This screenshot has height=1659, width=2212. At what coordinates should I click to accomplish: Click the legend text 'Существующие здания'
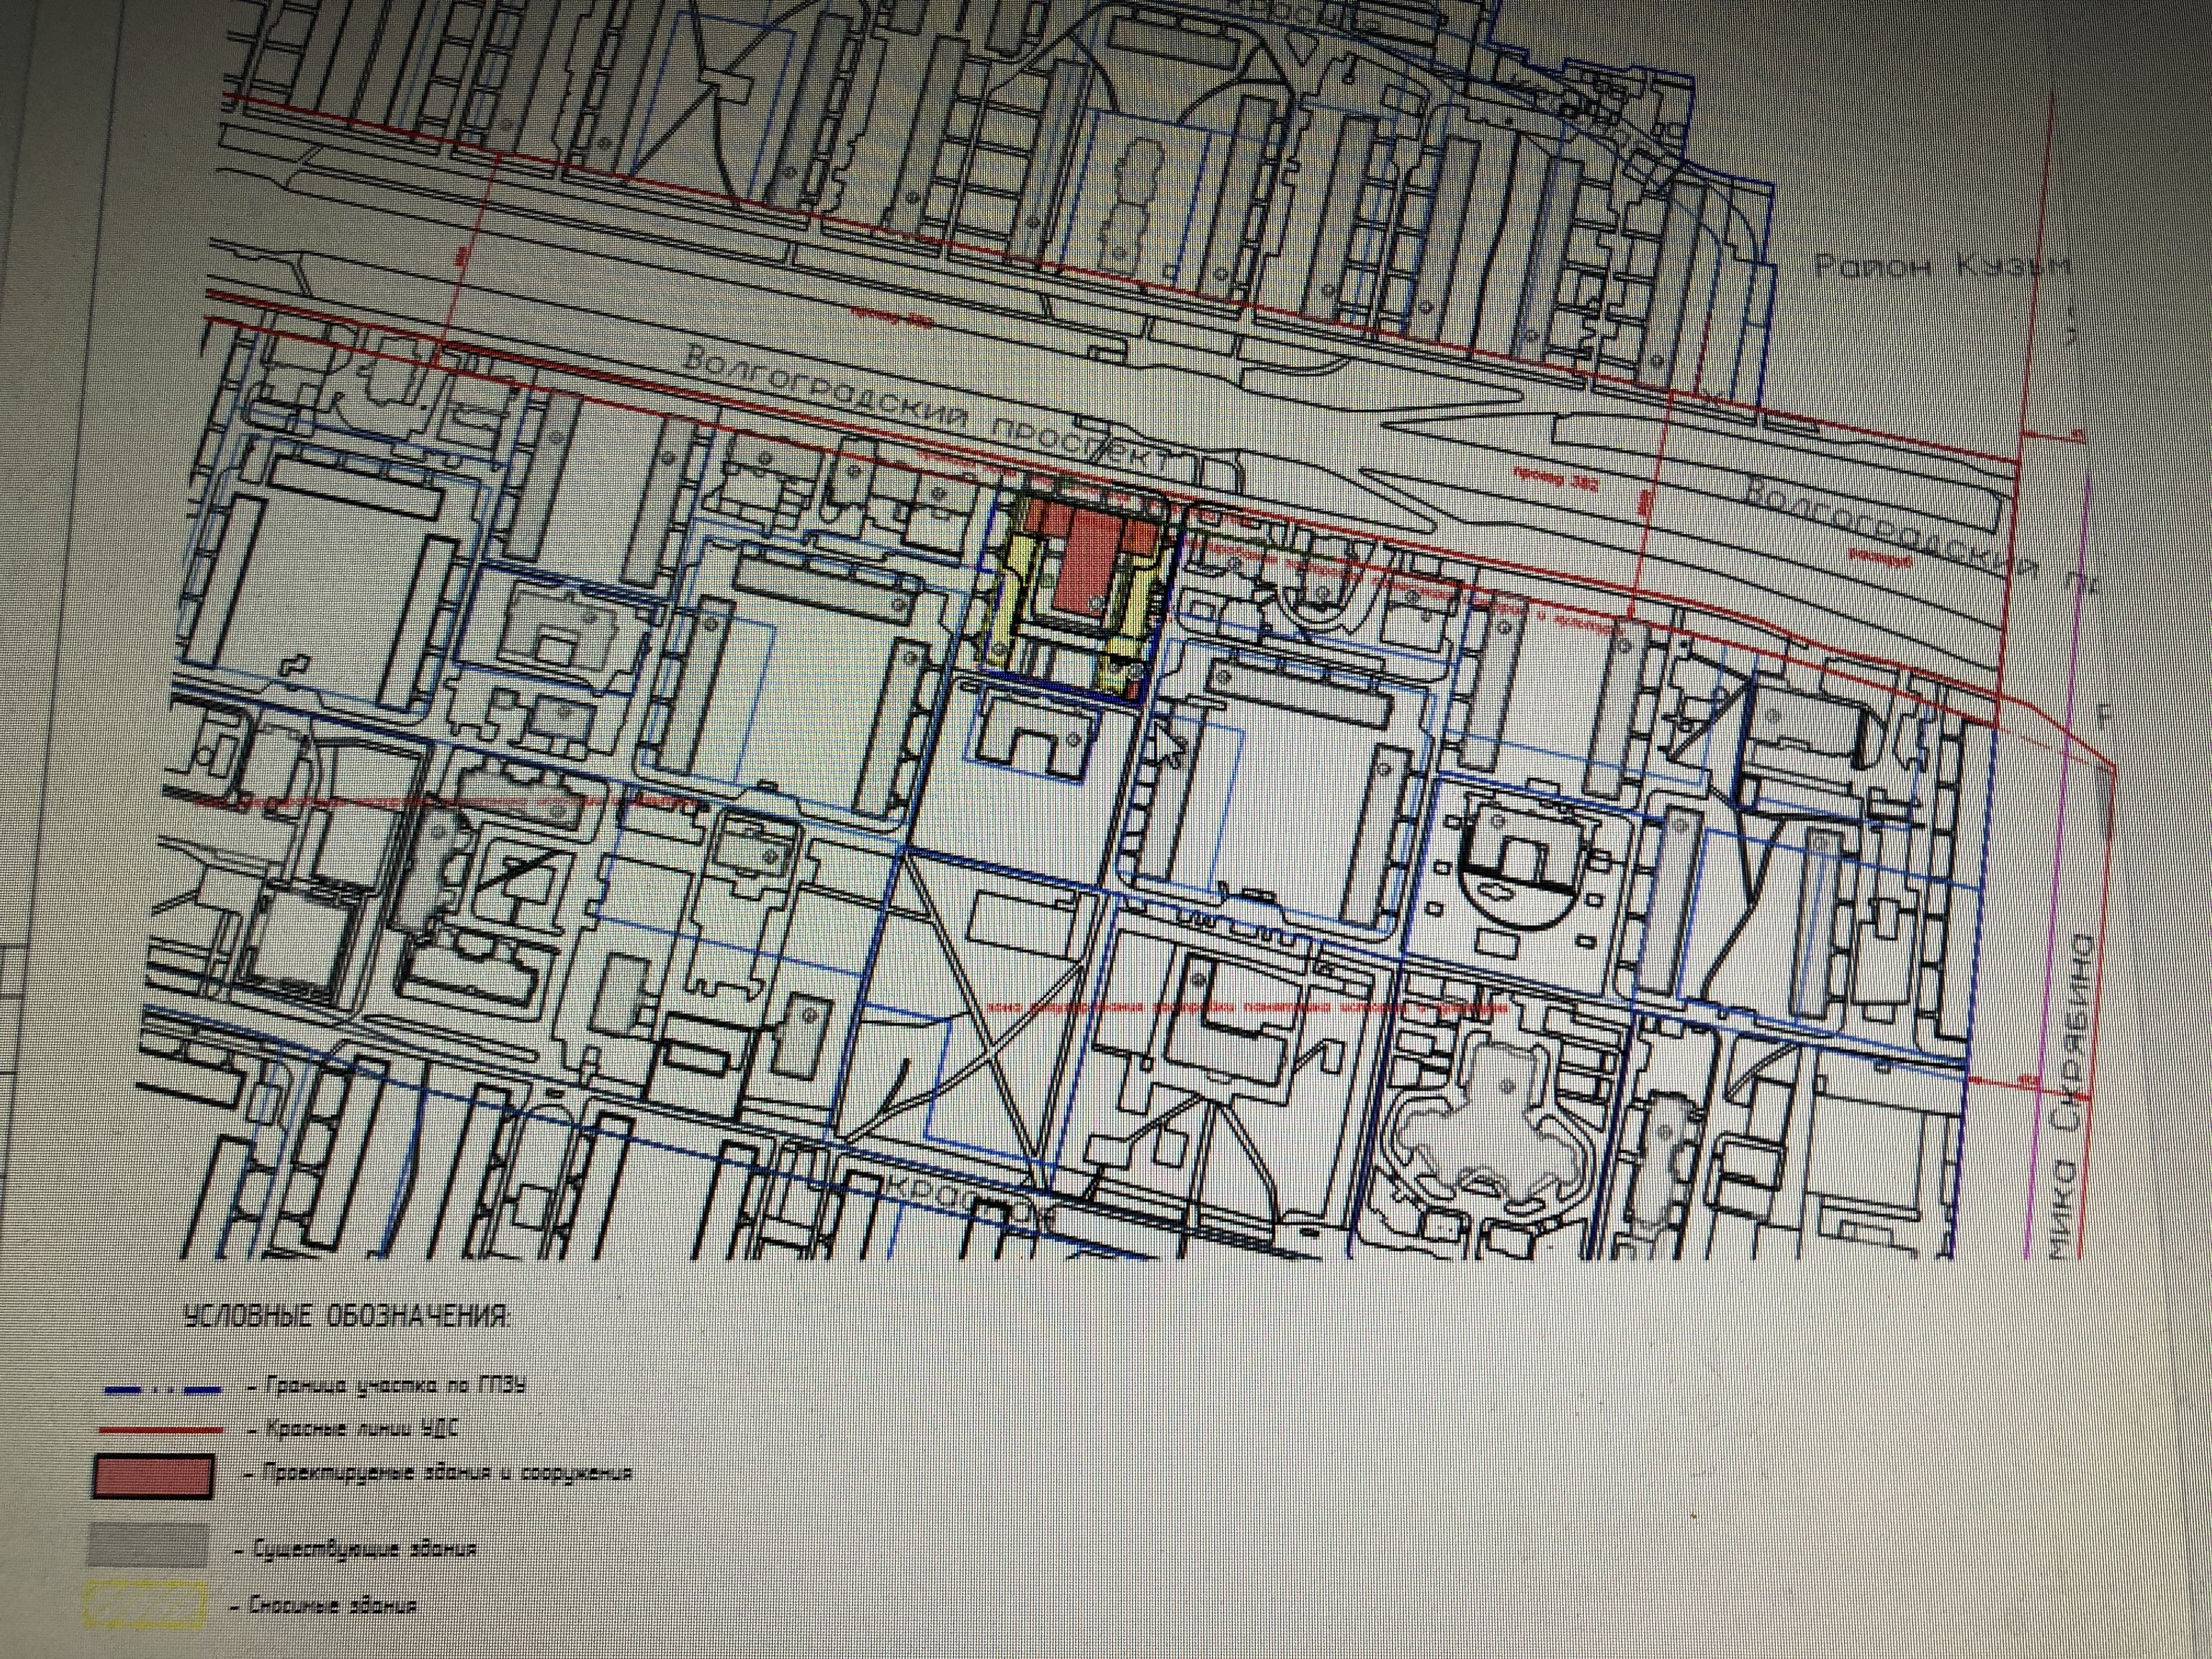pos(365,1551)
